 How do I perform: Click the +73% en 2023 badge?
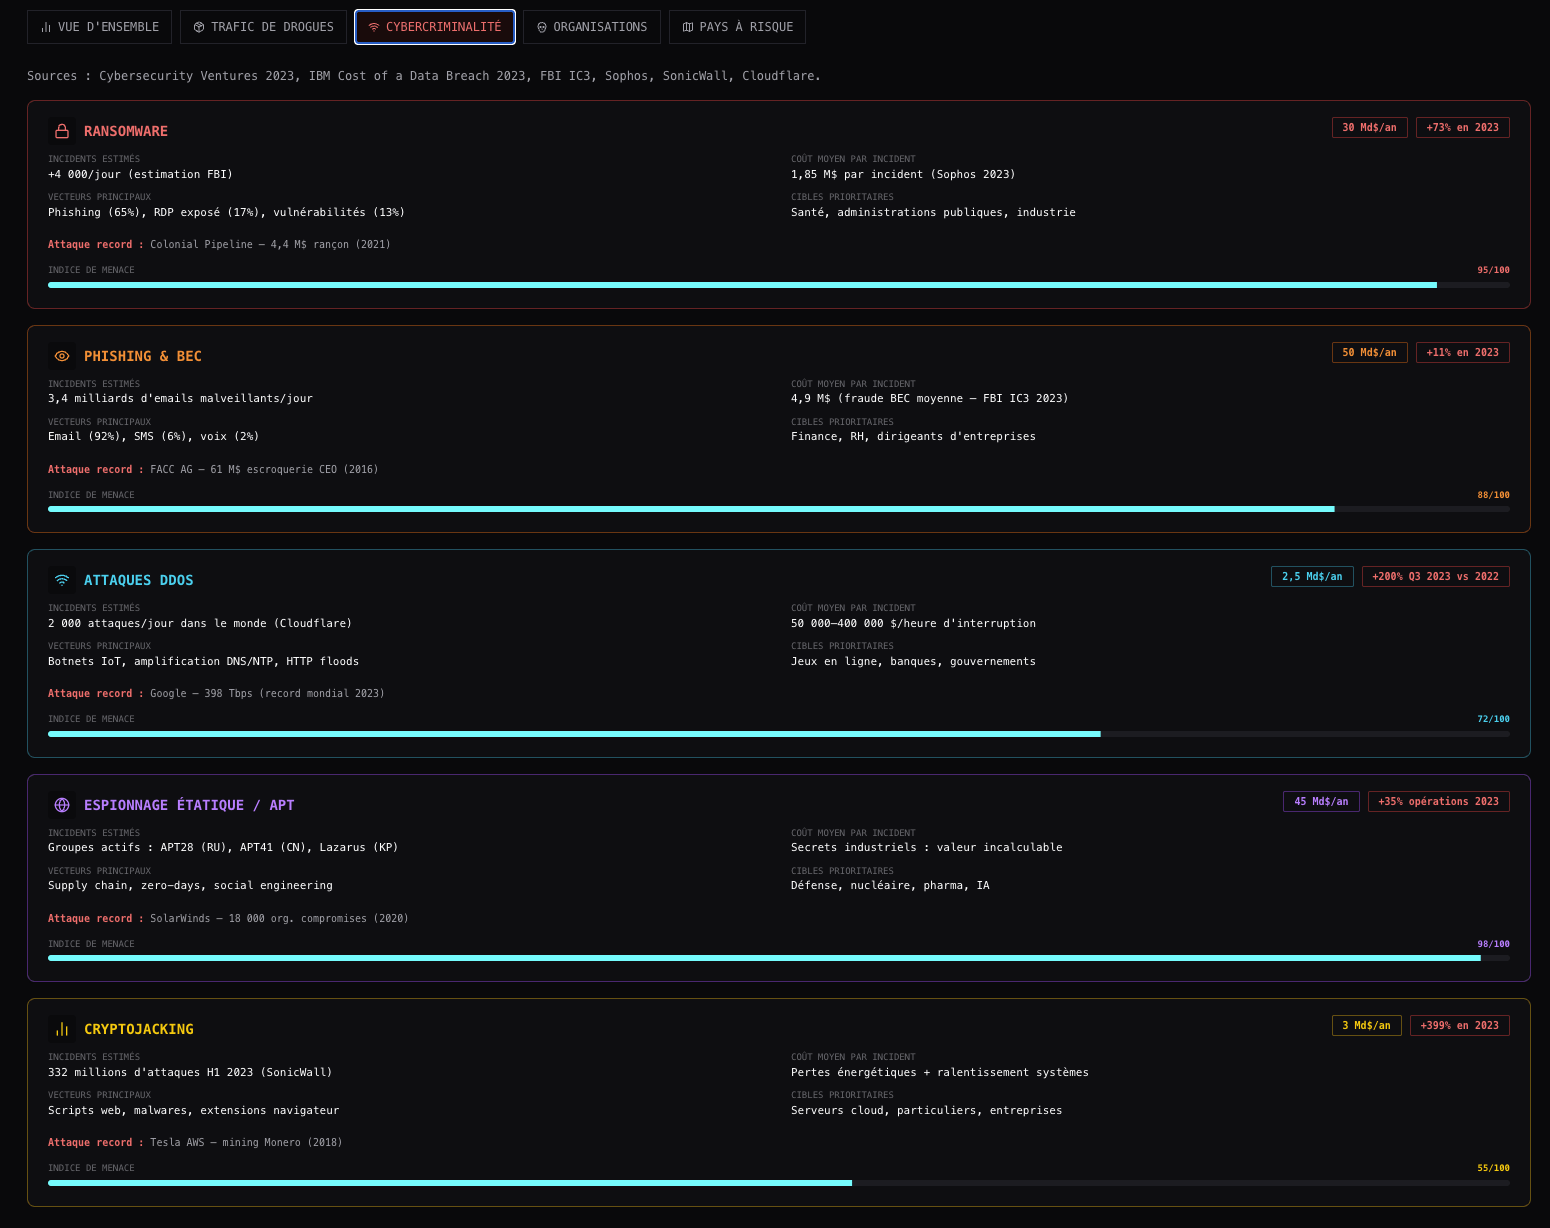coord(1462,127)
